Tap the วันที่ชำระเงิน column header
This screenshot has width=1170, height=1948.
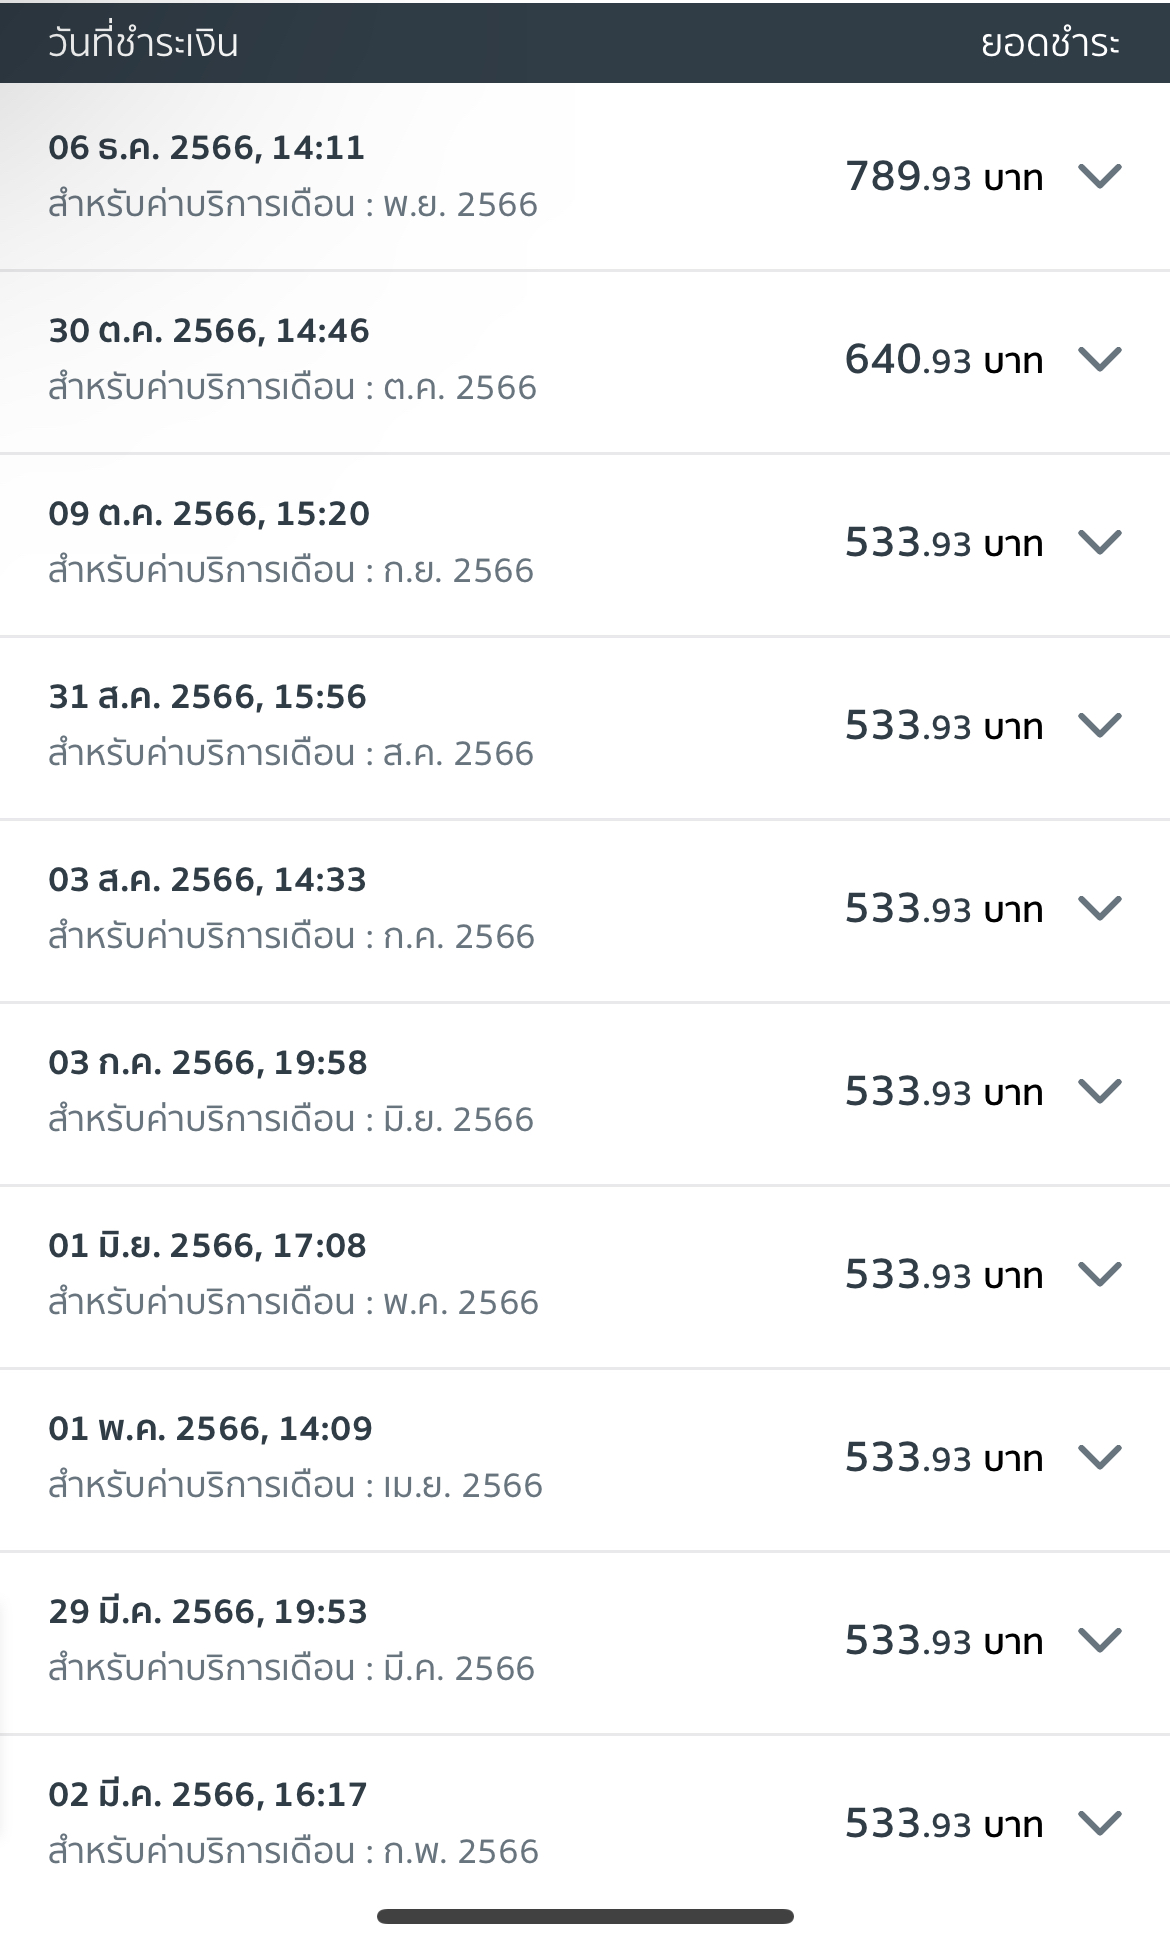(x=143, y=43)
